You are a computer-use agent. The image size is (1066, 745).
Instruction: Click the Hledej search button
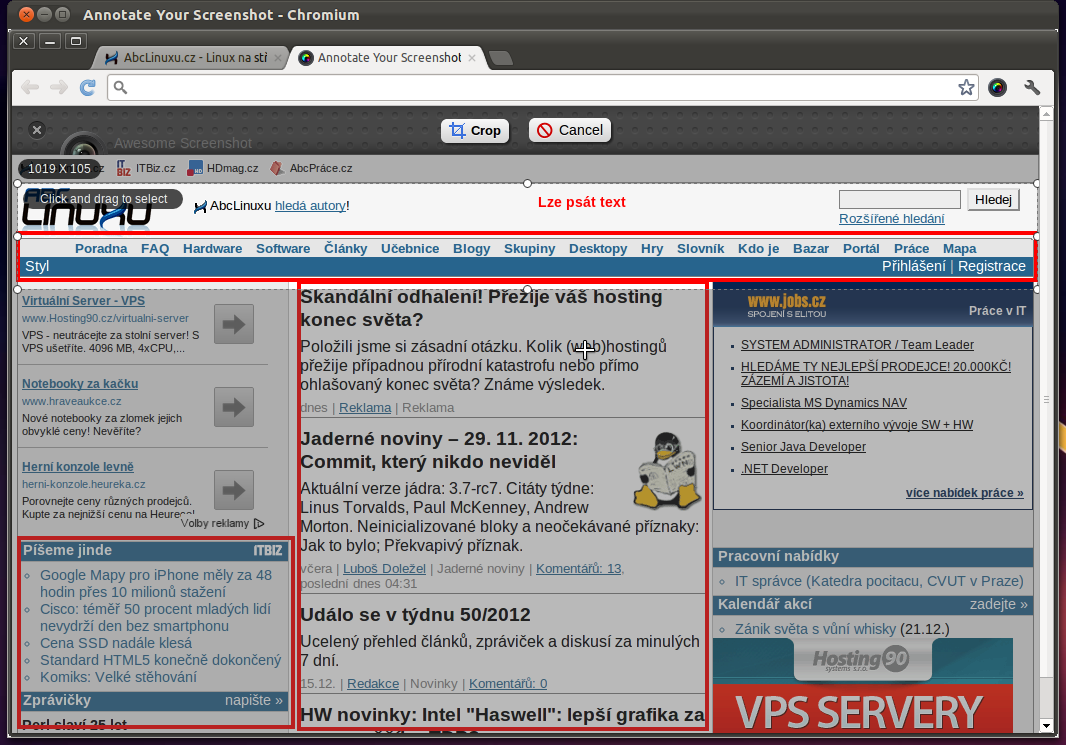[x=993, y=199]
